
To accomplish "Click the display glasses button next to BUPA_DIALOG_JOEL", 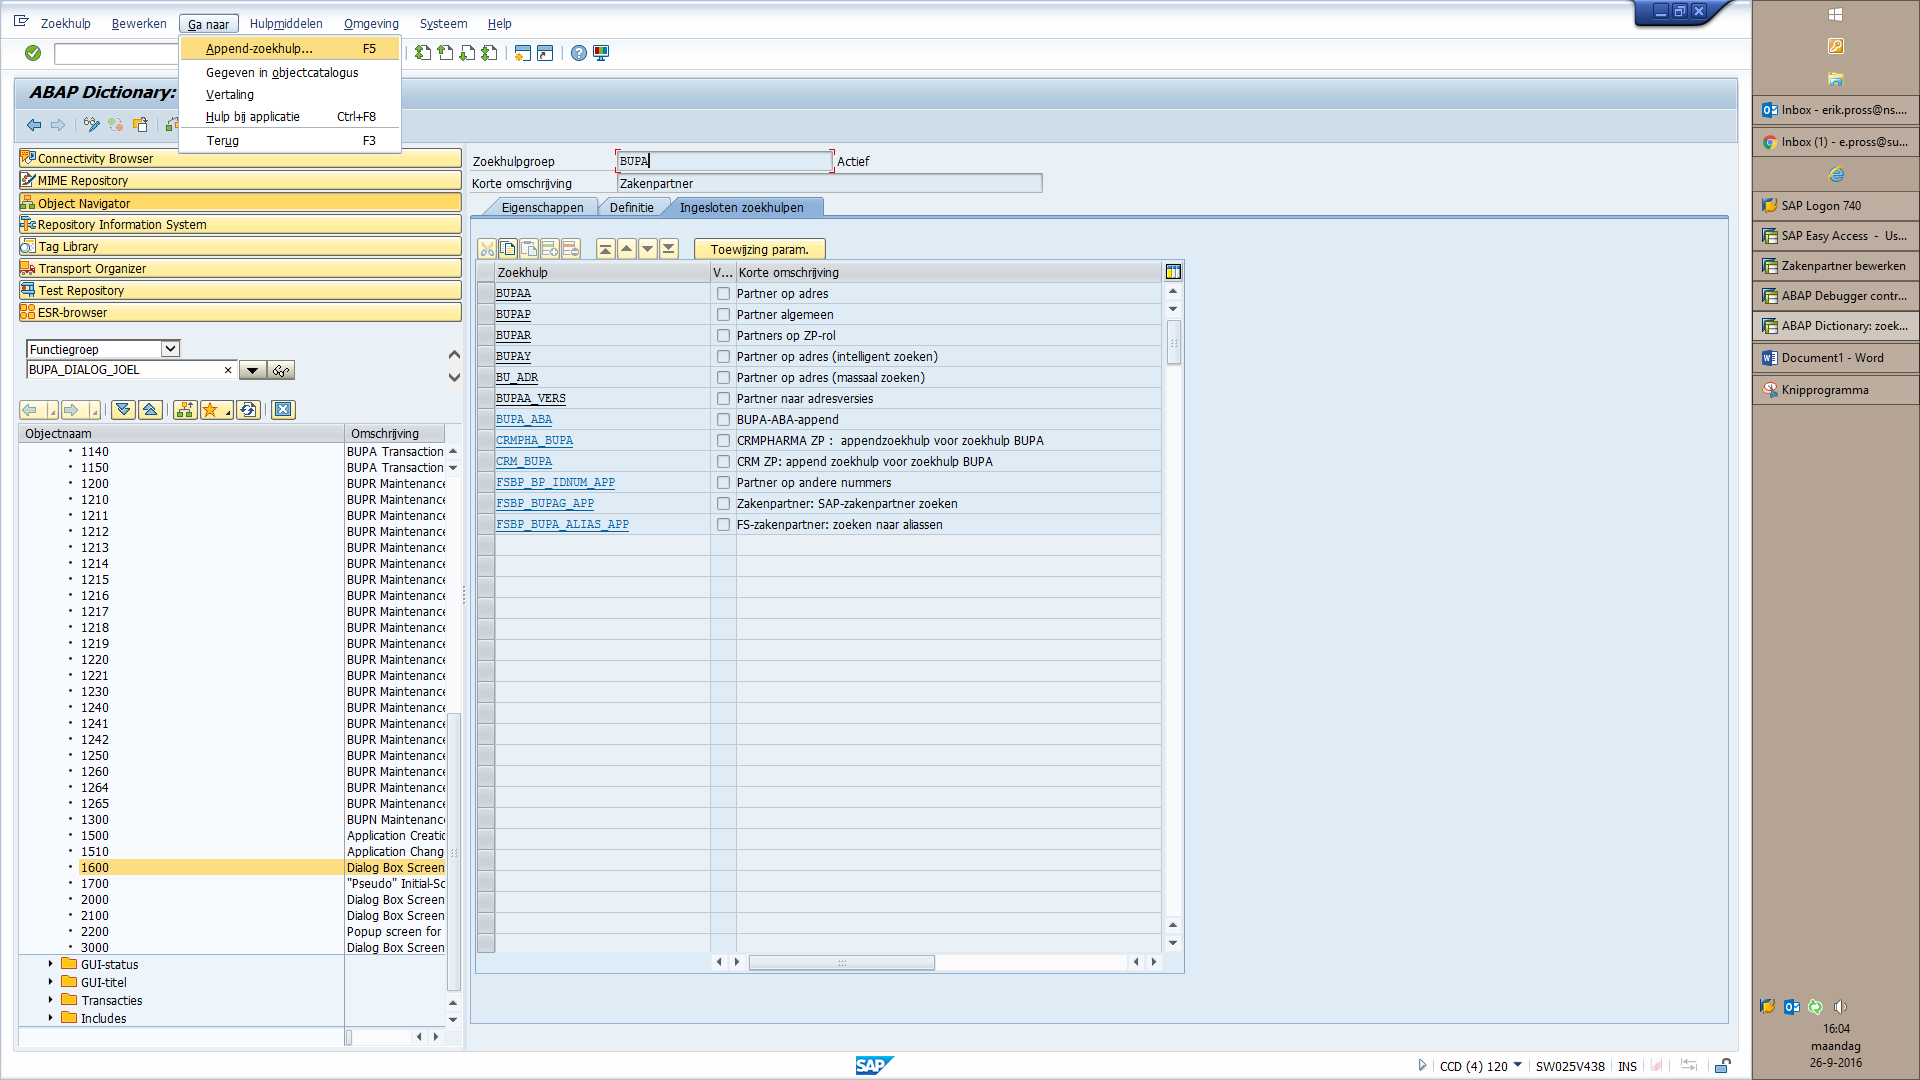I will pyautogui.click(x=281, y=370).
